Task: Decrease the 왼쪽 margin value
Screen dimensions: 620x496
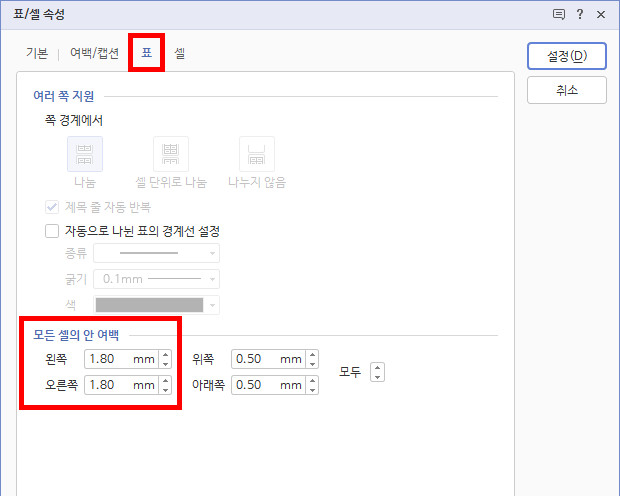Action: pos(165,364)
